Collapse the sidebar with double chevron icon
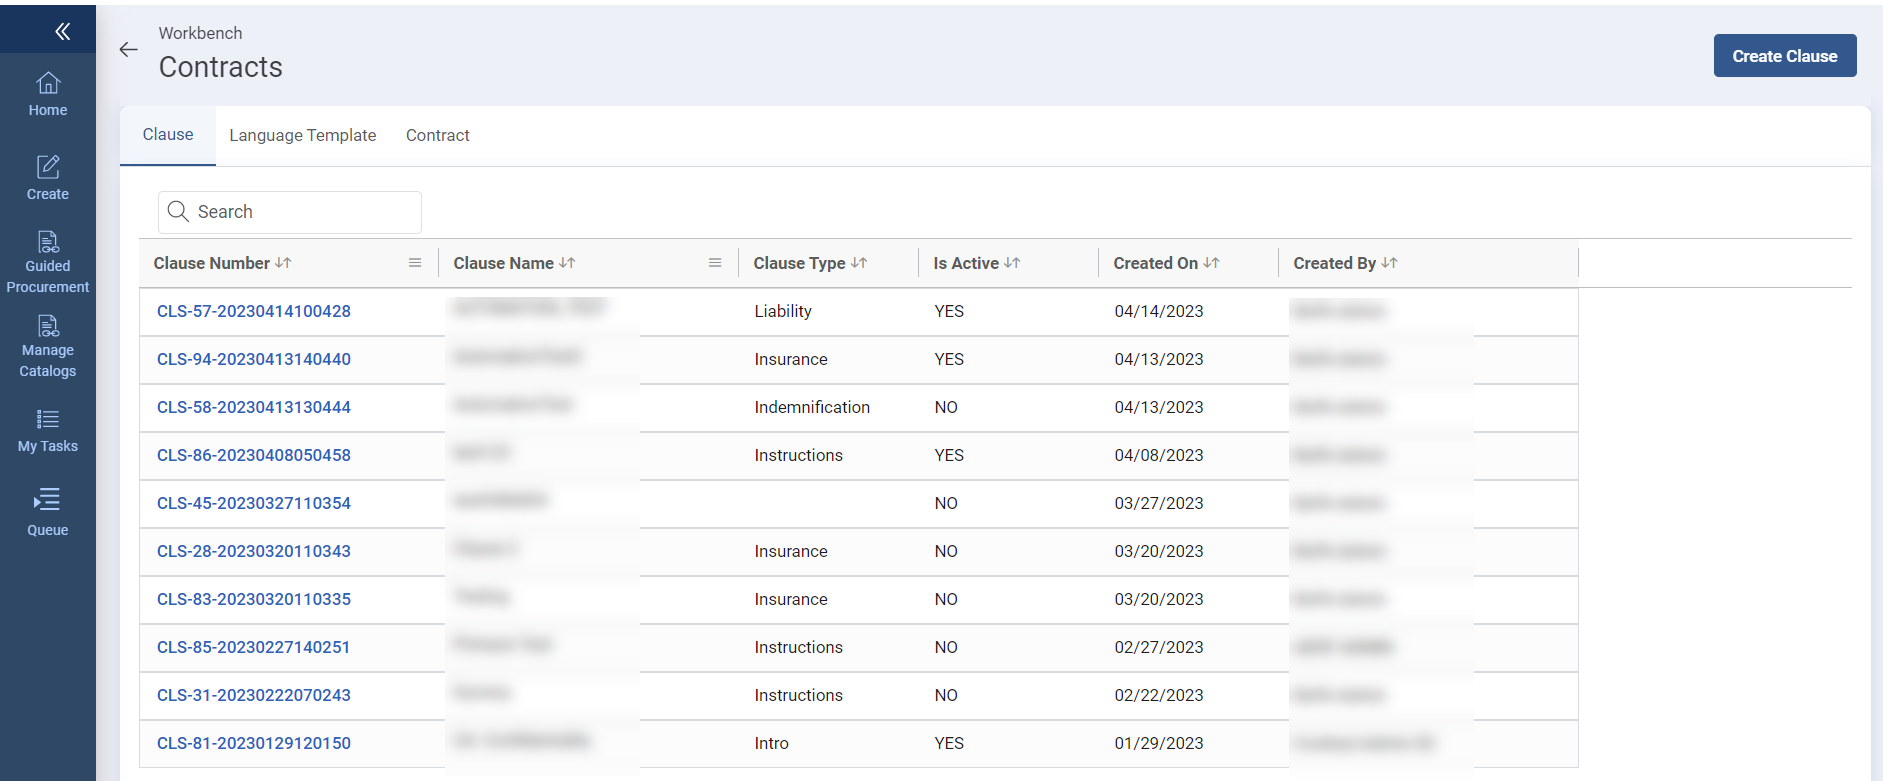1883x781 pixels. coord(62,32)
